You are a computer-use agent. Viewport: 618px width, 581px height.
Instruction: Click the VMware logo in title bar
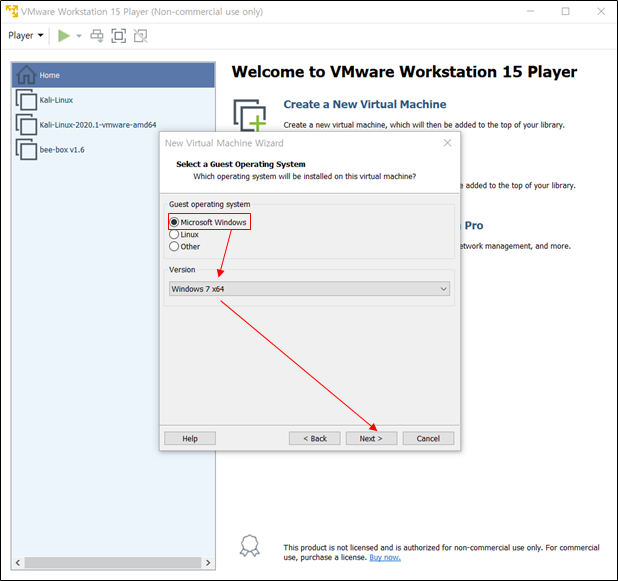(12, 11)
